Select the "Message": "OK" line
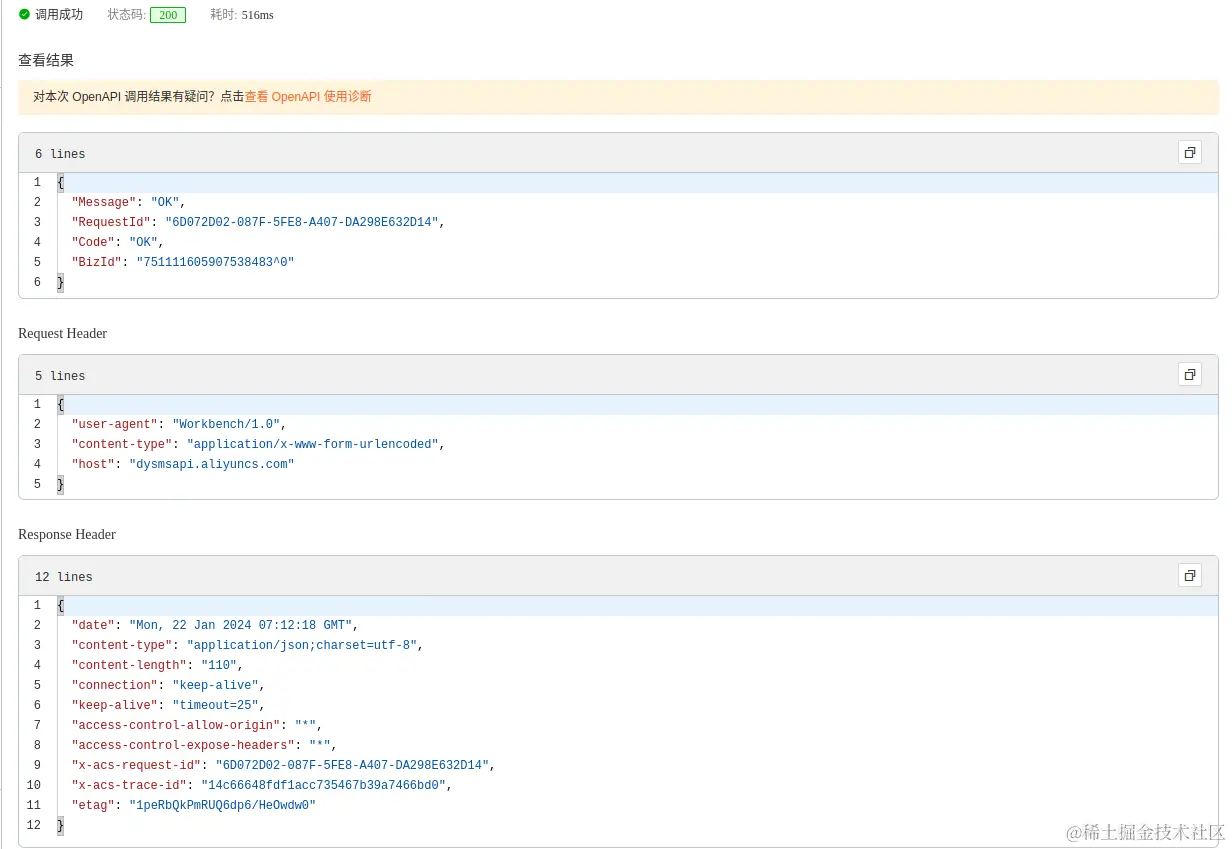This screenshot has width=1232, height=849. coord(129,202)
